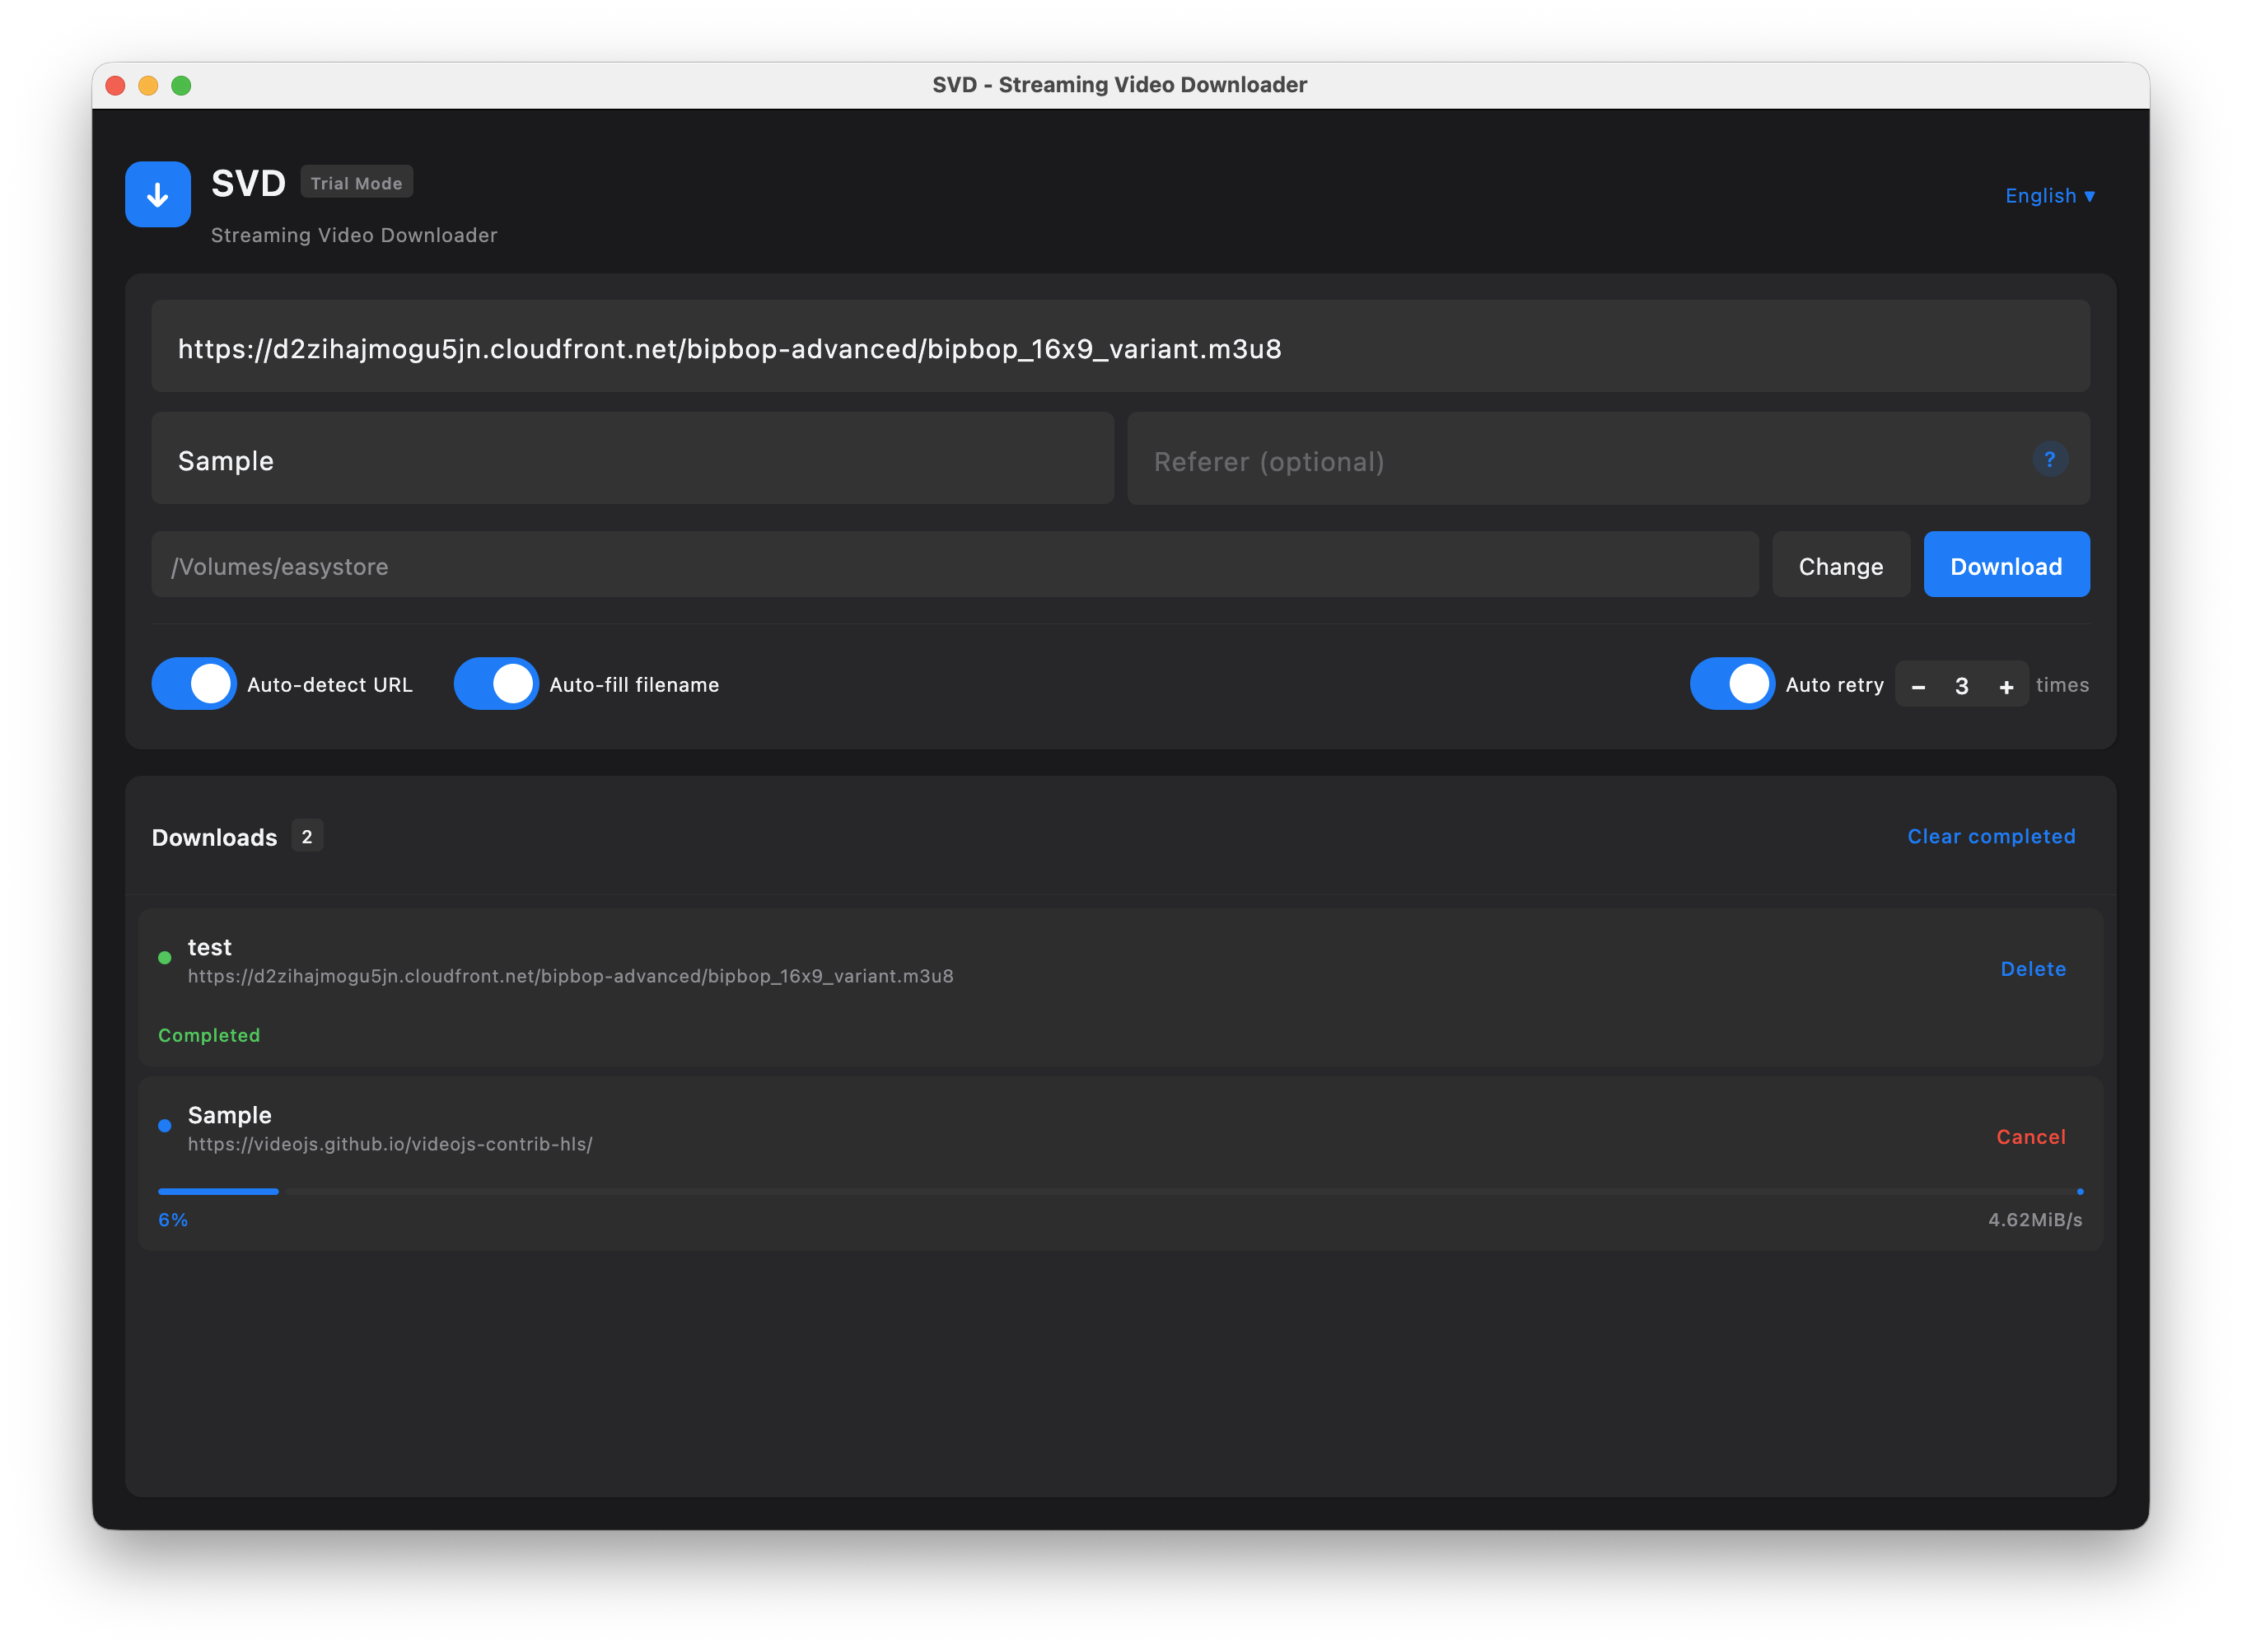The image size is (2242, 1652).
Task: Click the Downloads count badge showing 2
Action: pyautogui.click(x=307, y=836)
